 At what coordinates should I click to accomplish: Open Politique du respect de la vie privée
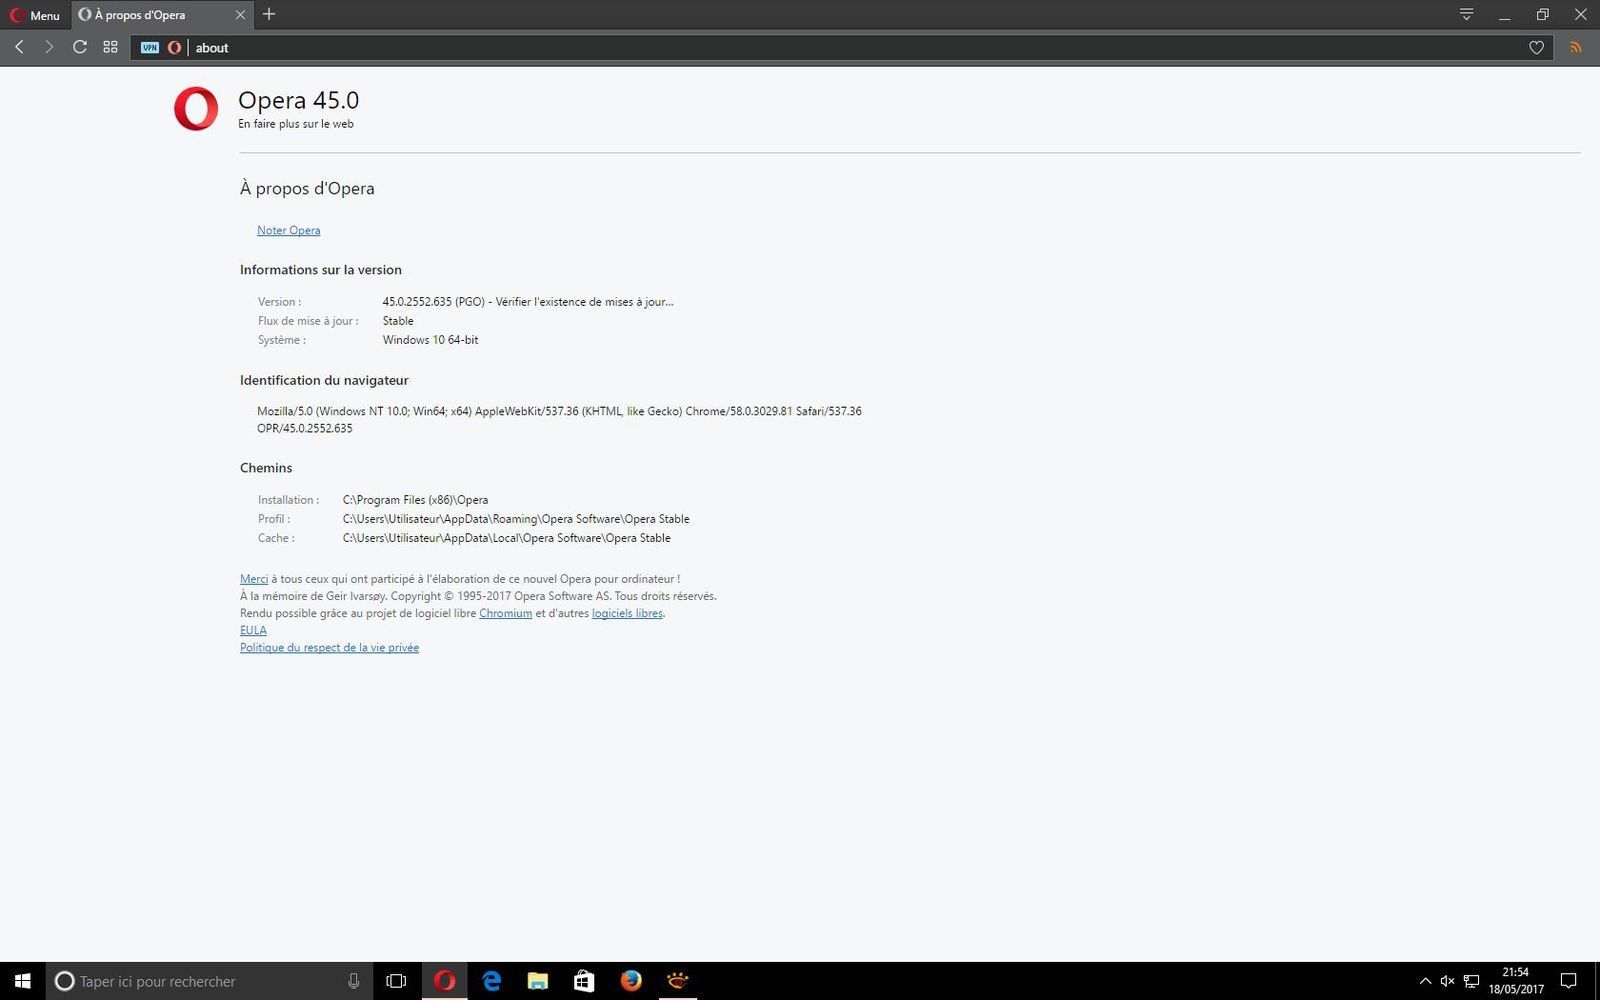[329, 648]
